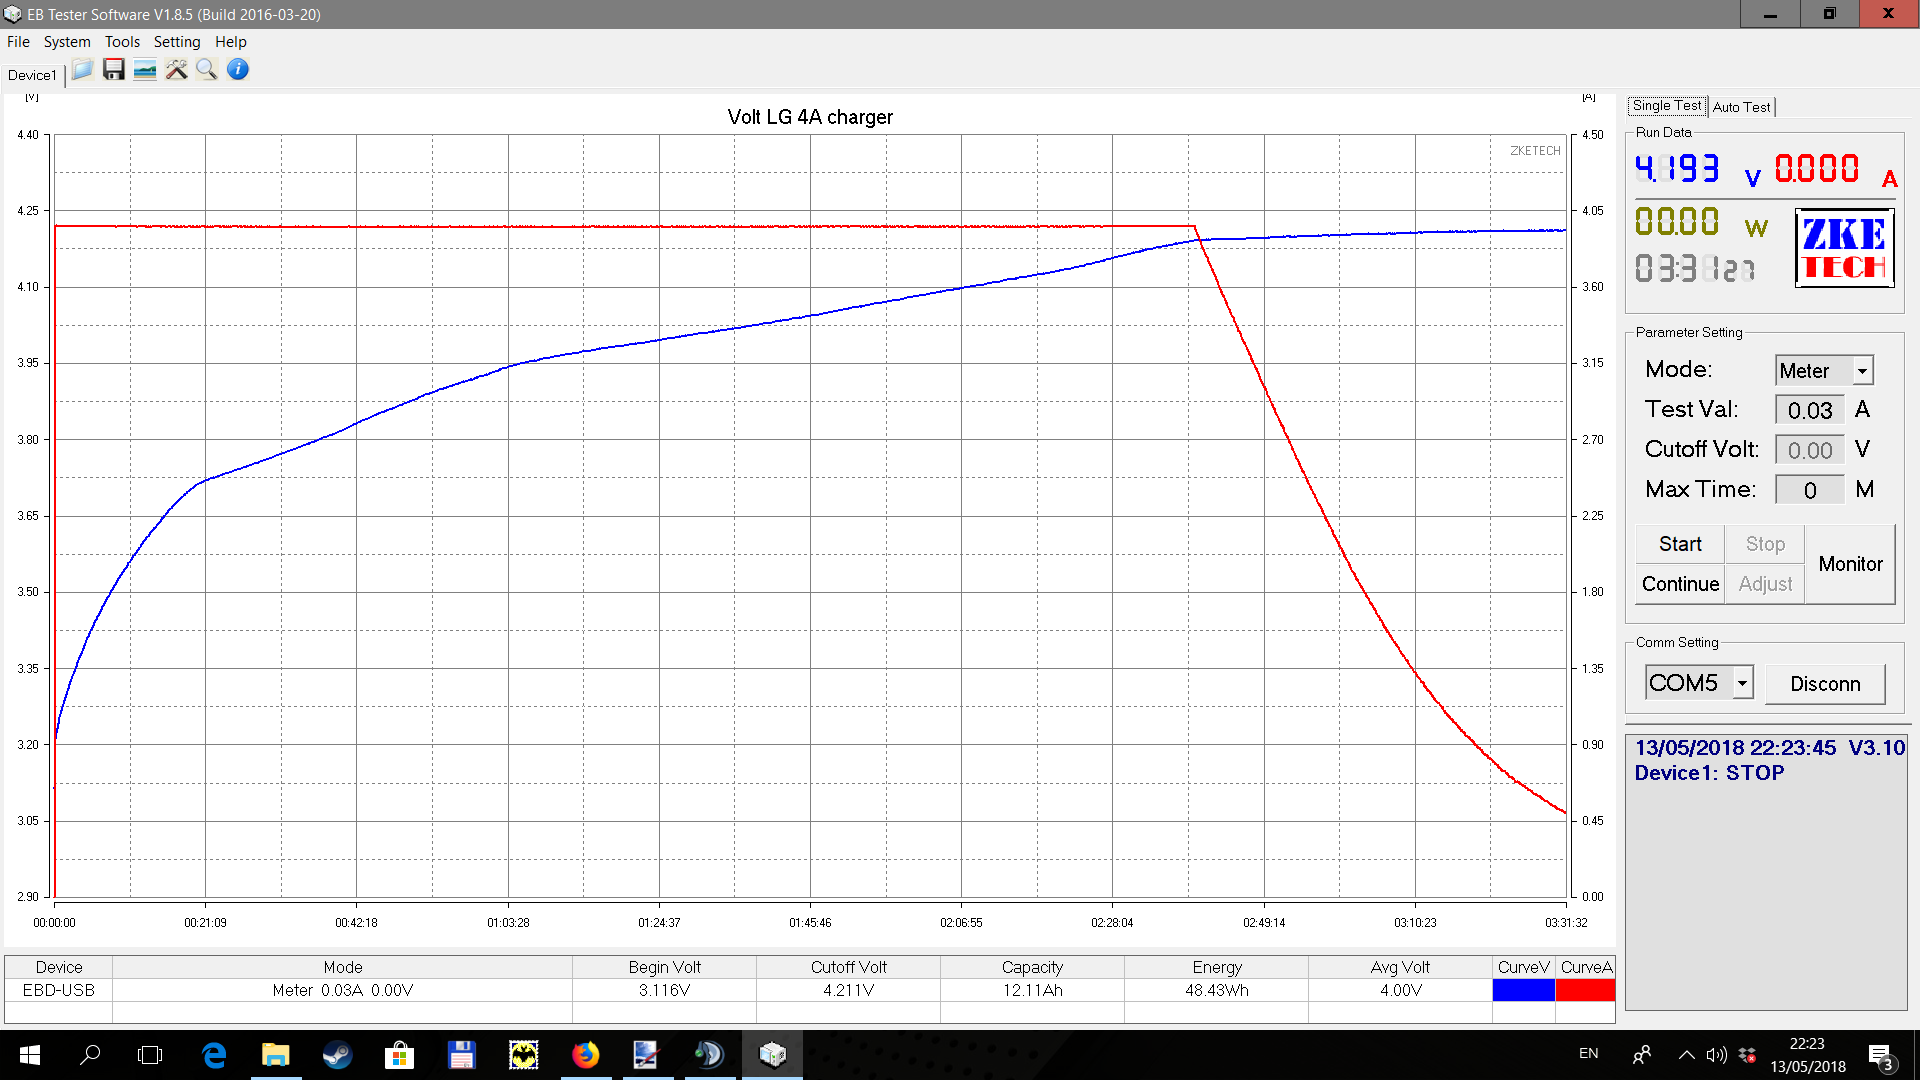Click the Test Val input field

(1809, 410)
